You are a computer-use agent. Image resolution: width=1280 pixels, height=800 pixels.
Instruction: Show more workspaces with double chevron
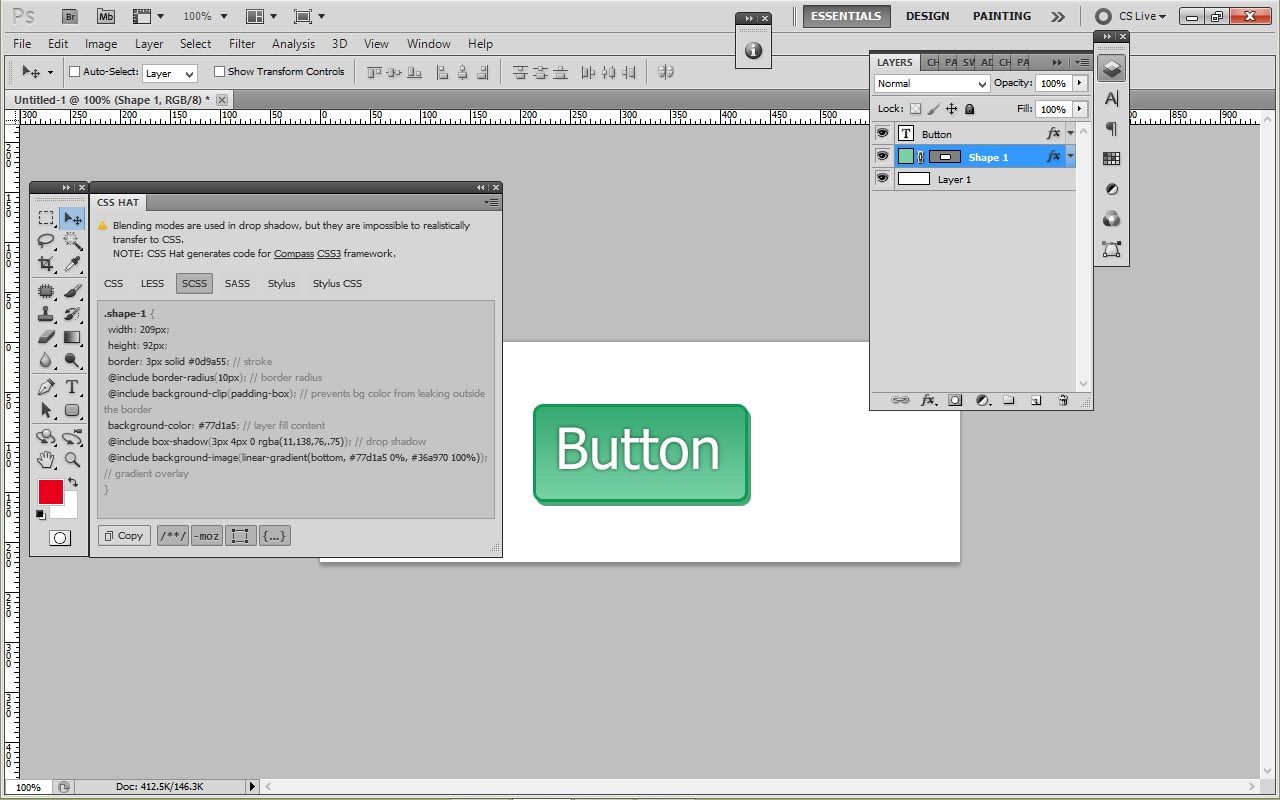(x=1058, y=16)
